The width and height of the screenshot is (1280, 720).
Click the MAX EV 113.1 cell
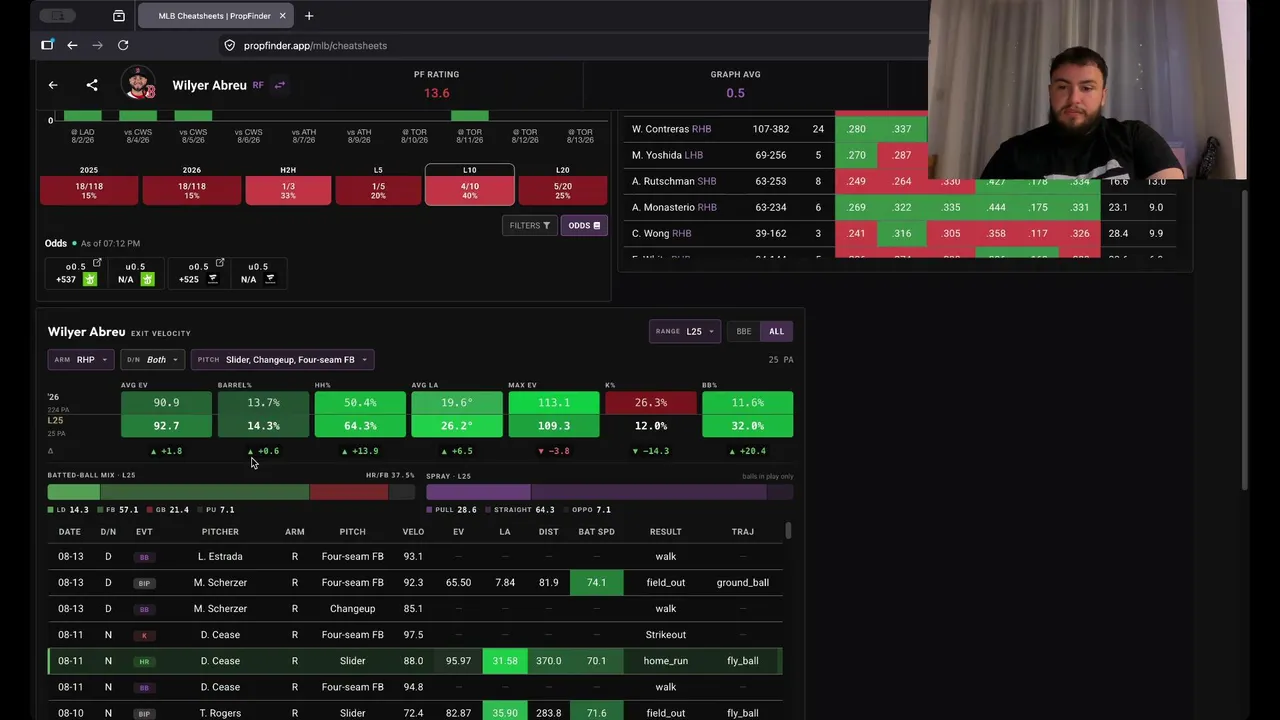[x=554, y=403]
